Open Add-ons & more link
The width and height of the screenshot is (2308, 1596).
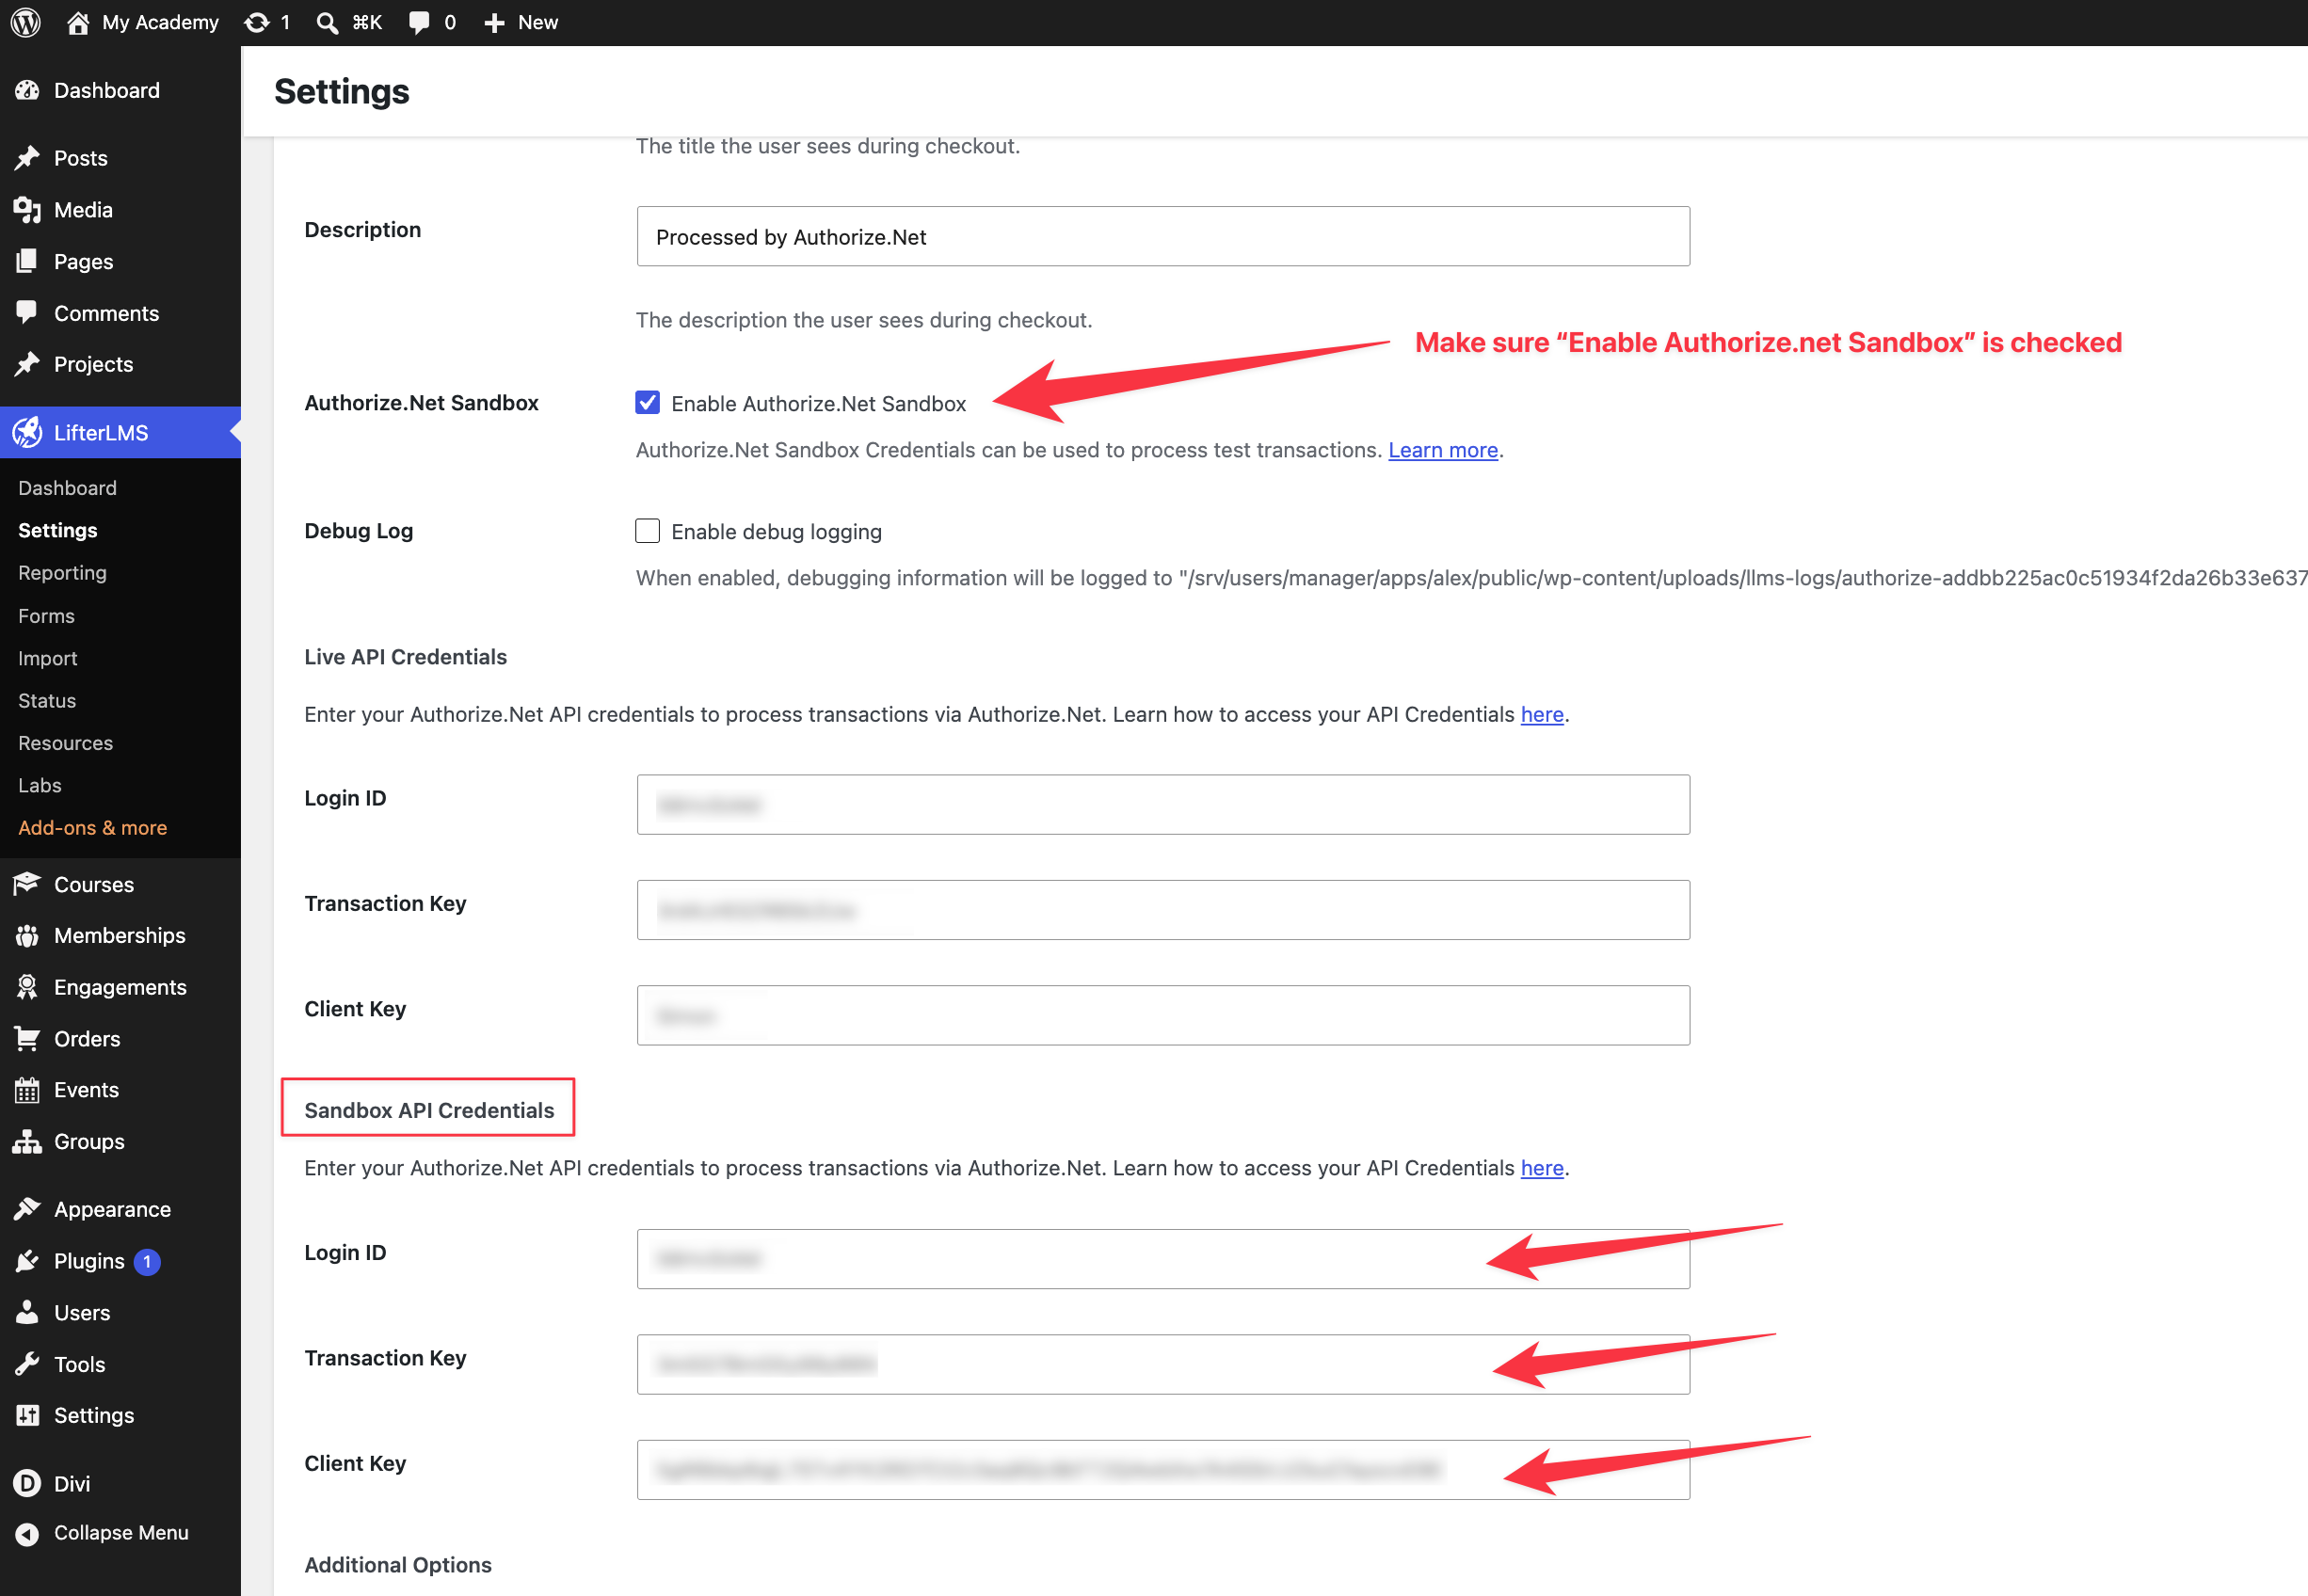92,827
